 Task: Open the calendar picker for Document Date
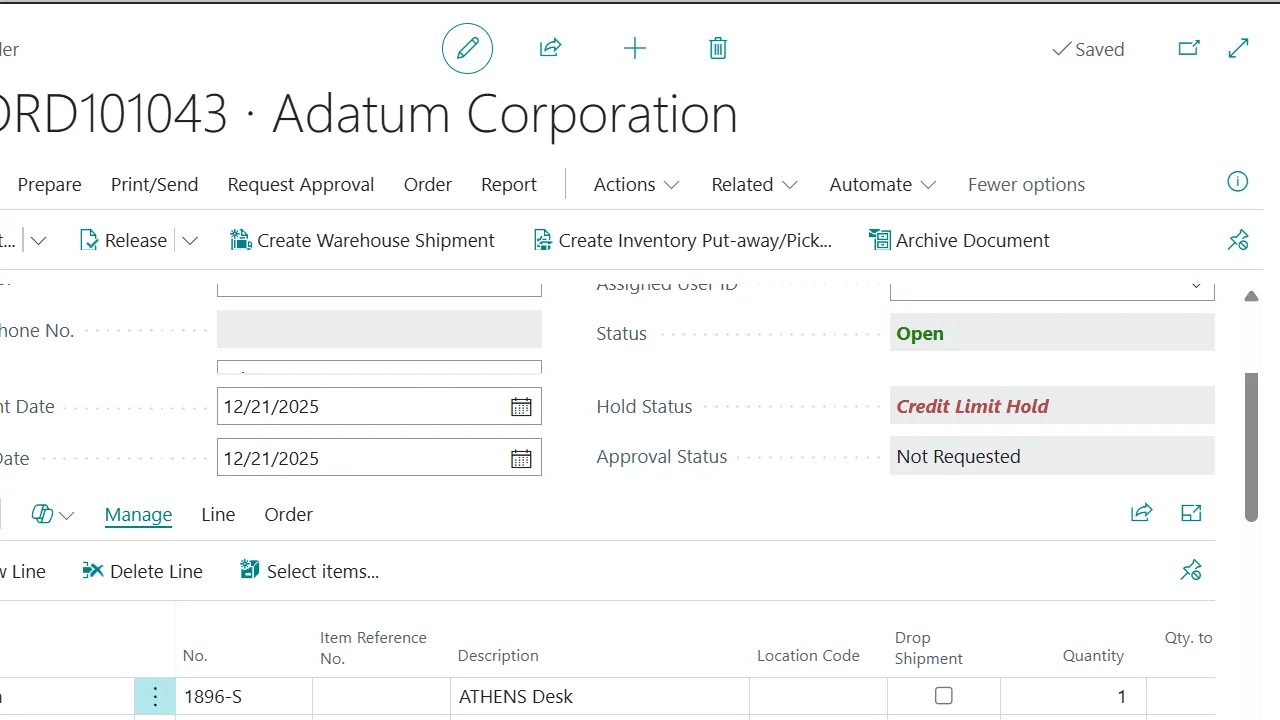pyautogui.click(x=521, y=407)
